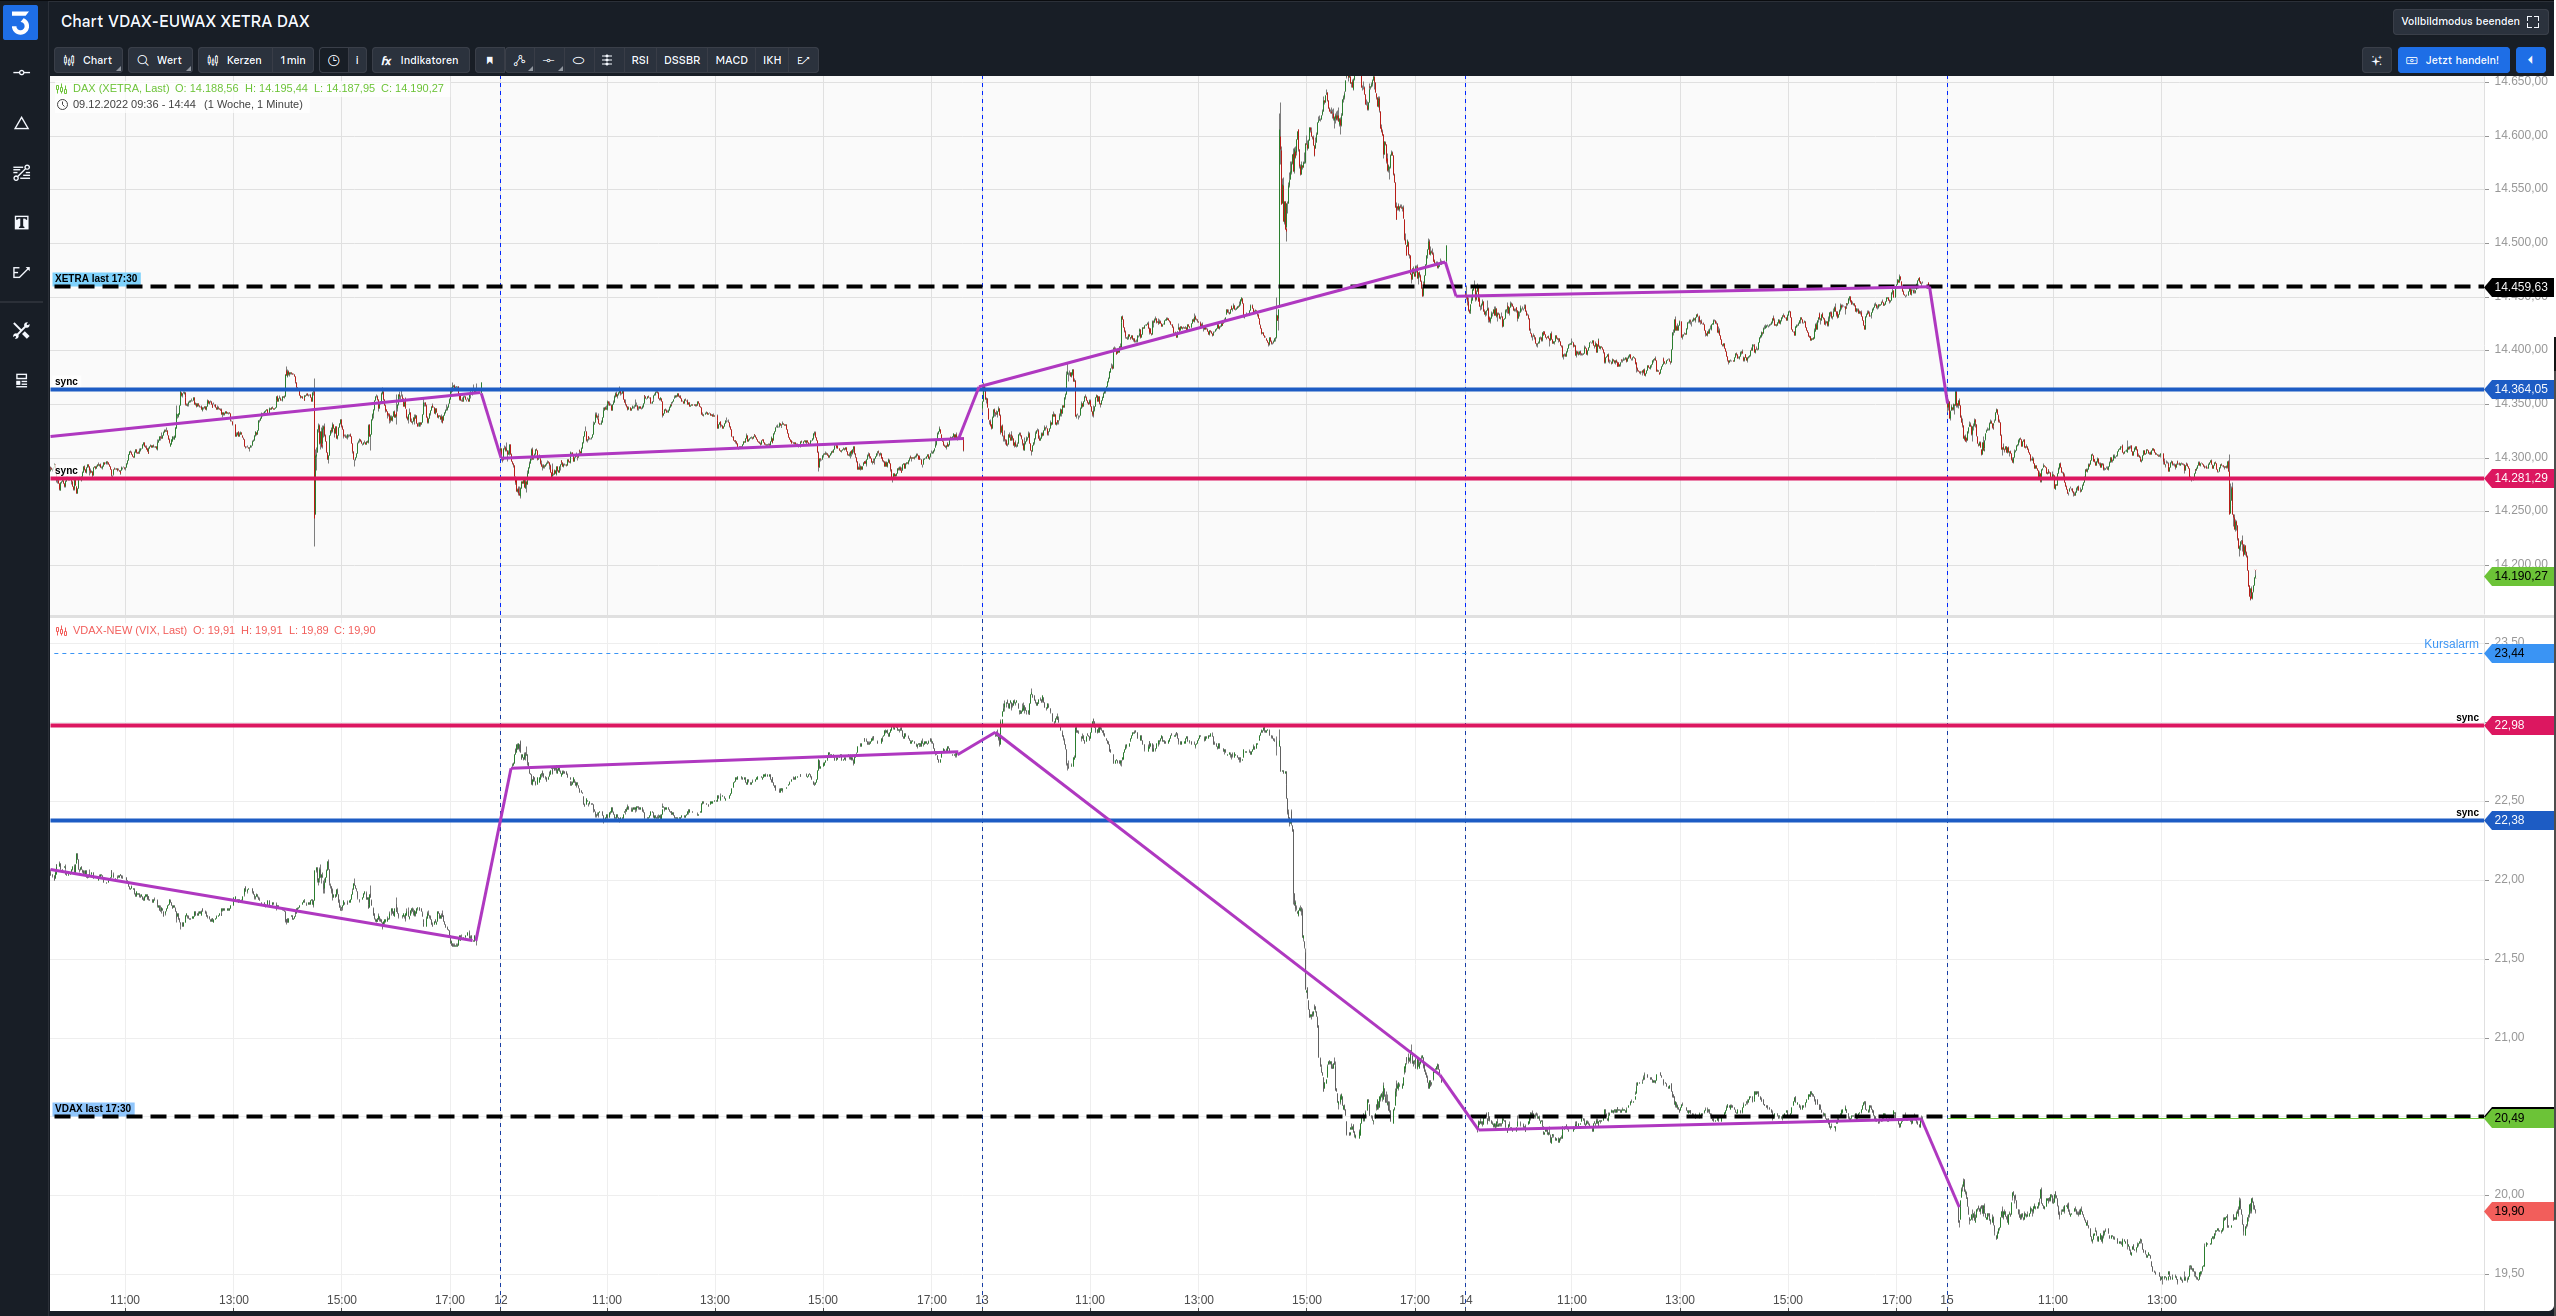Viewport: 2556px width, 1316px height.
Task: Toggle the MACD indicator
Action: click(731, 60)
